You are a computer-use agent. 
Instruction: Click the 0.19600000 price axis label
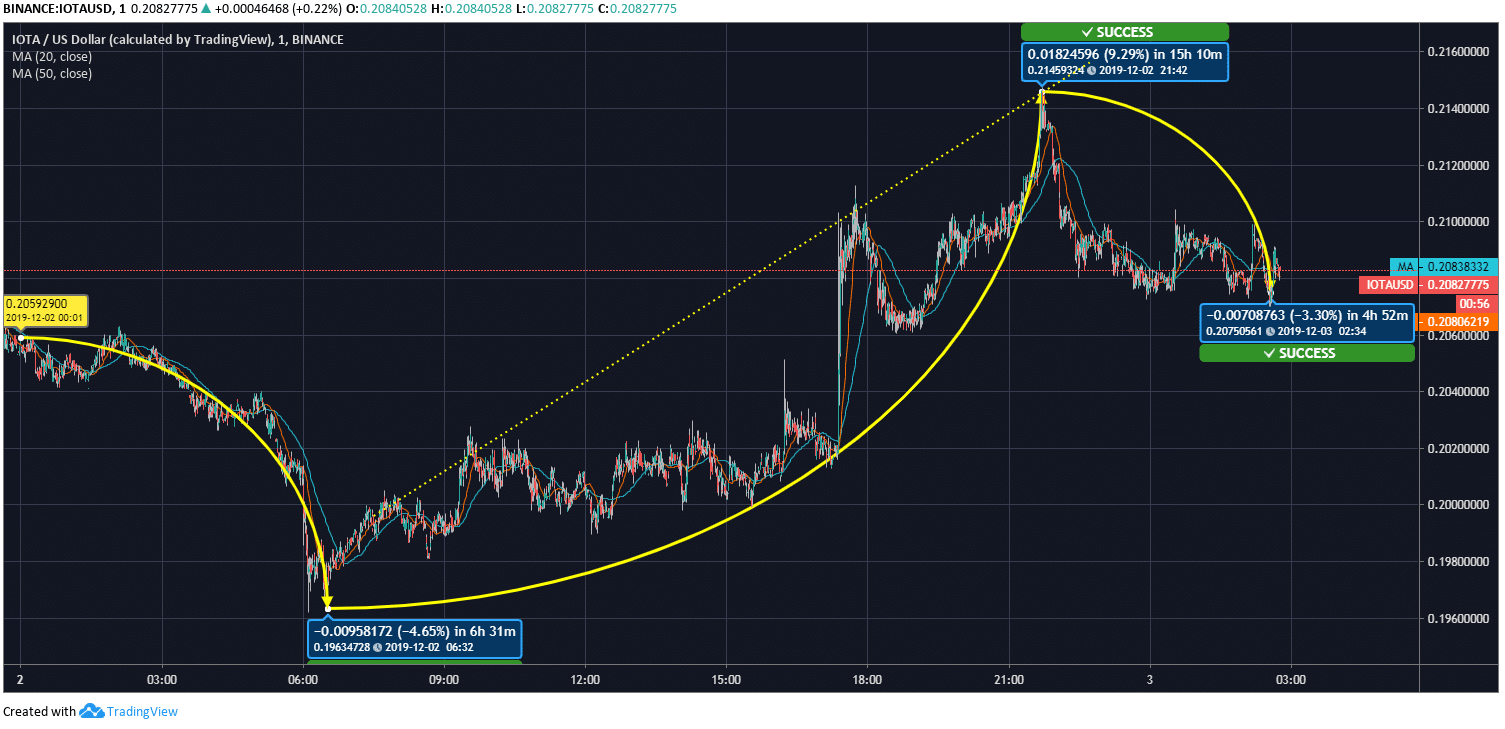[x=1460, y=619]
